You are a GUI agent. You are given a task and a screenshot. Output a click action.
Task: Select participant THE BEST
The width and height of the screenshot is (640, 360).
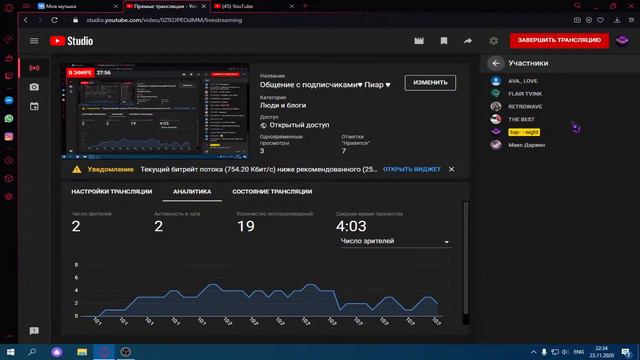tap(521, 119)
